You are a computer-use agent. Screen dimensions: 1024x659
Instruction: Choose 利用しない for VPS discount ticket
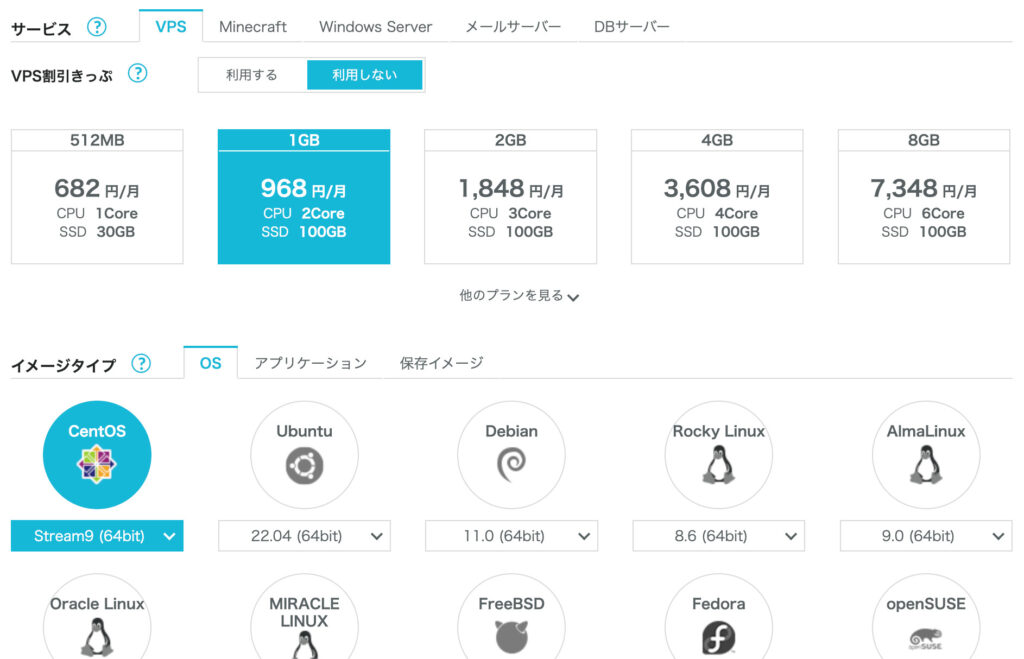(364, 75)
